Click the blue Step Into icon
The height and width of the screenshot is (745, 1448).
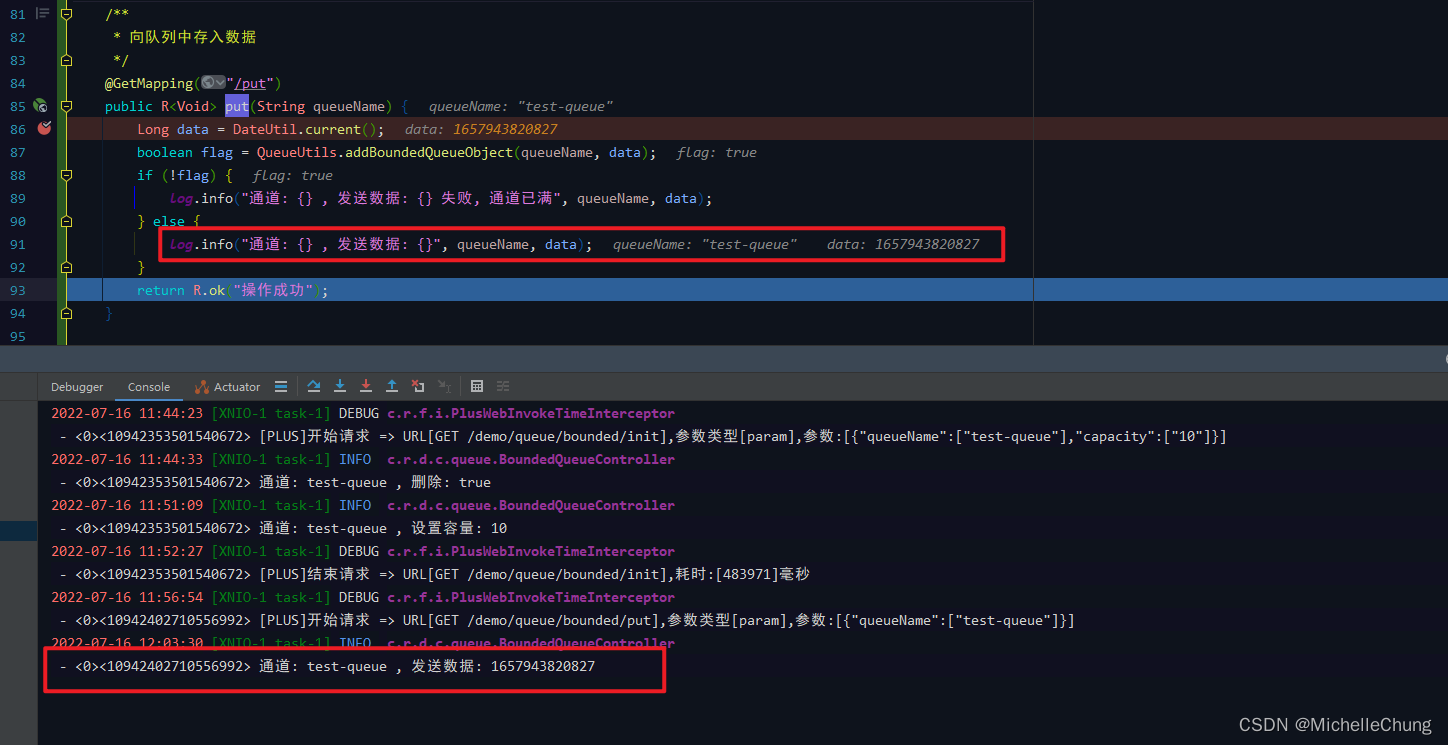[x=340, y=386]
